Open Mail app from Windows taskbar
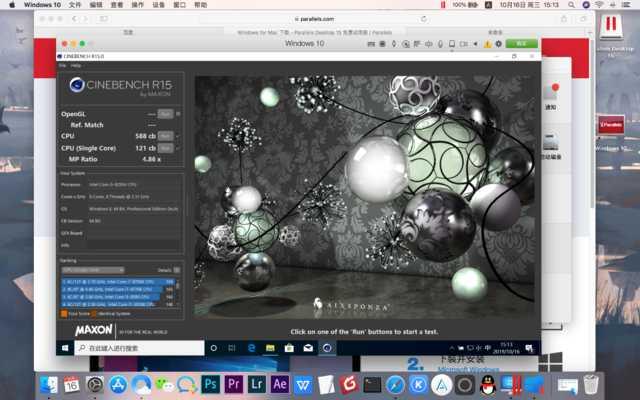The width and height of the screenshot is (640, 400). (308, 348)
